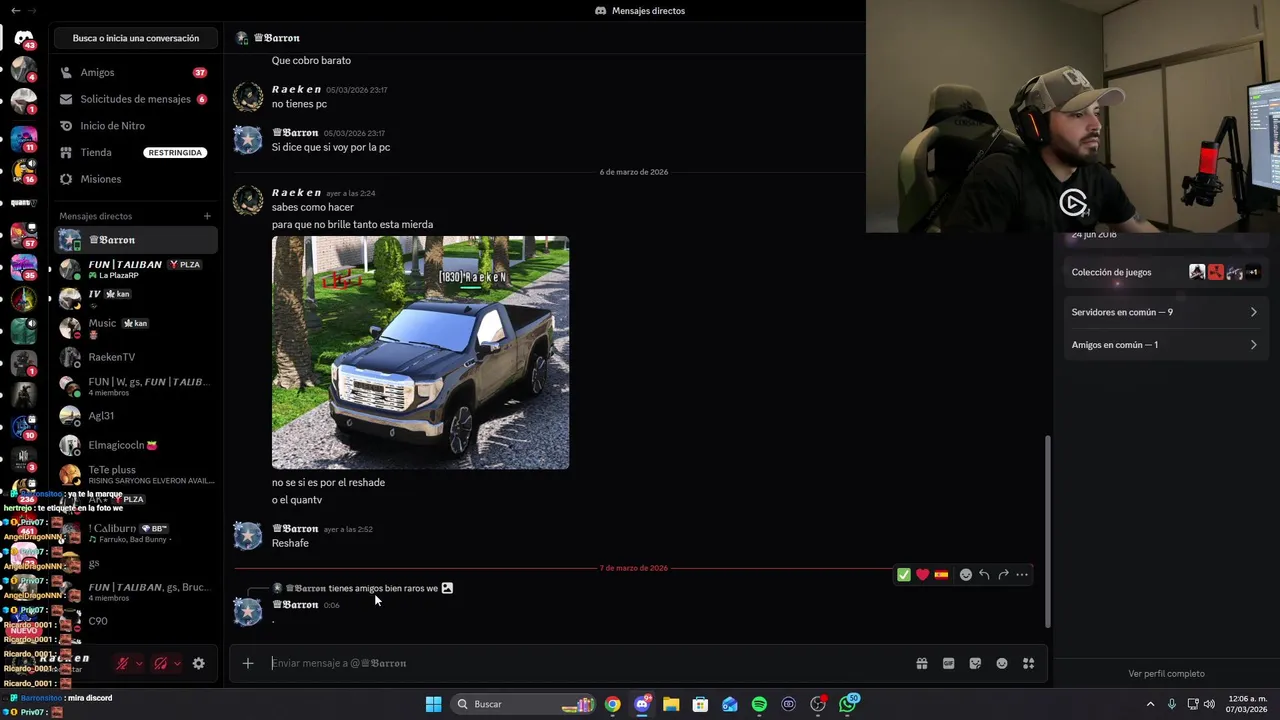Open the C90 conversation
Screen dimensions: 1280x720
136,621
